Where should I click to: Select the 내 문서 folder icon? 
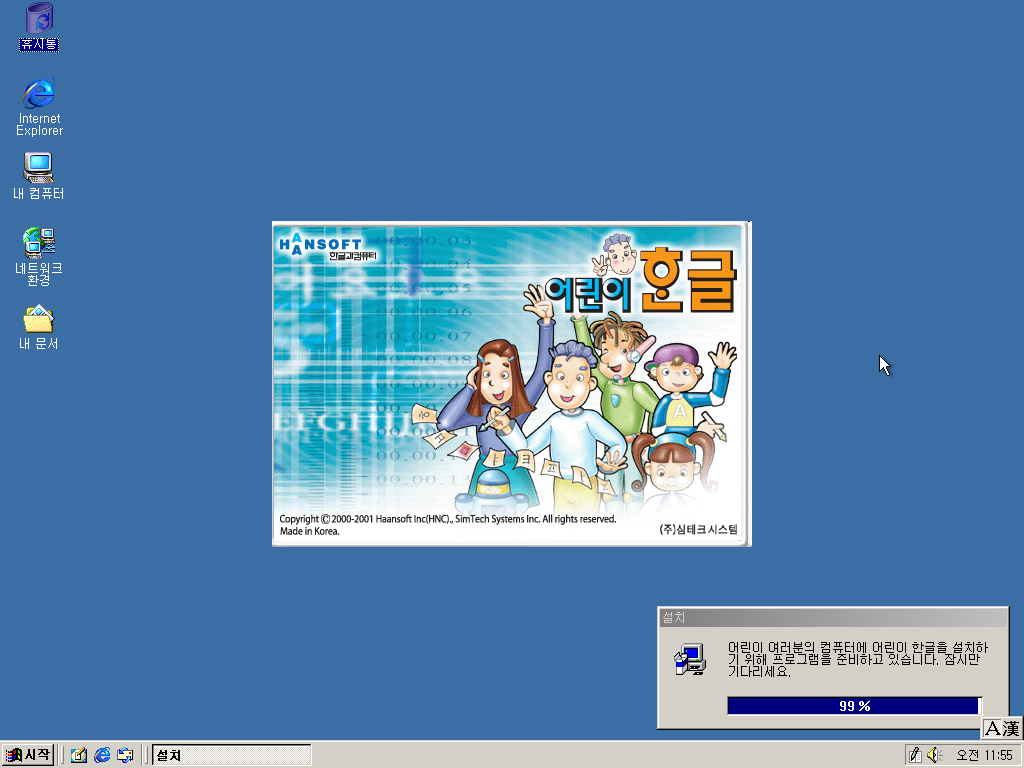pyautogui.click(x=39, y=327)
